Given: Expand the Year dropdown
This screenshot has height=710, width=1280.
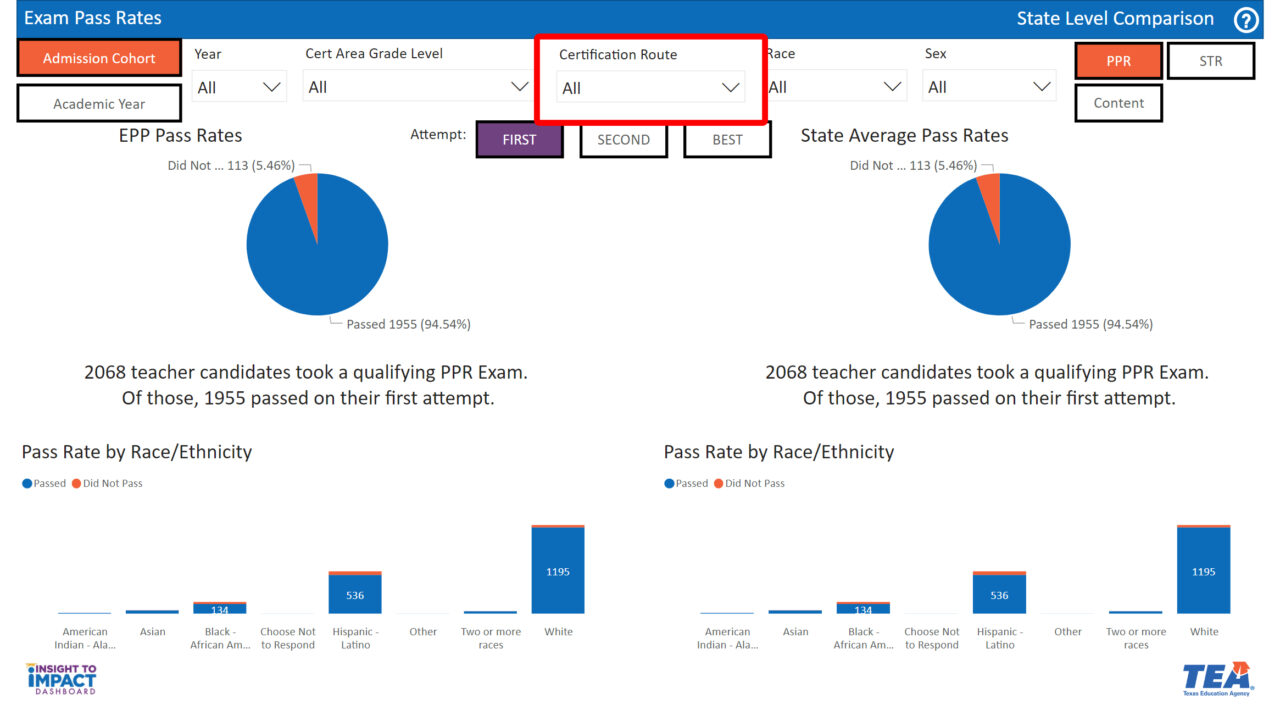Looking at the screenshot, I should point(239,87).
